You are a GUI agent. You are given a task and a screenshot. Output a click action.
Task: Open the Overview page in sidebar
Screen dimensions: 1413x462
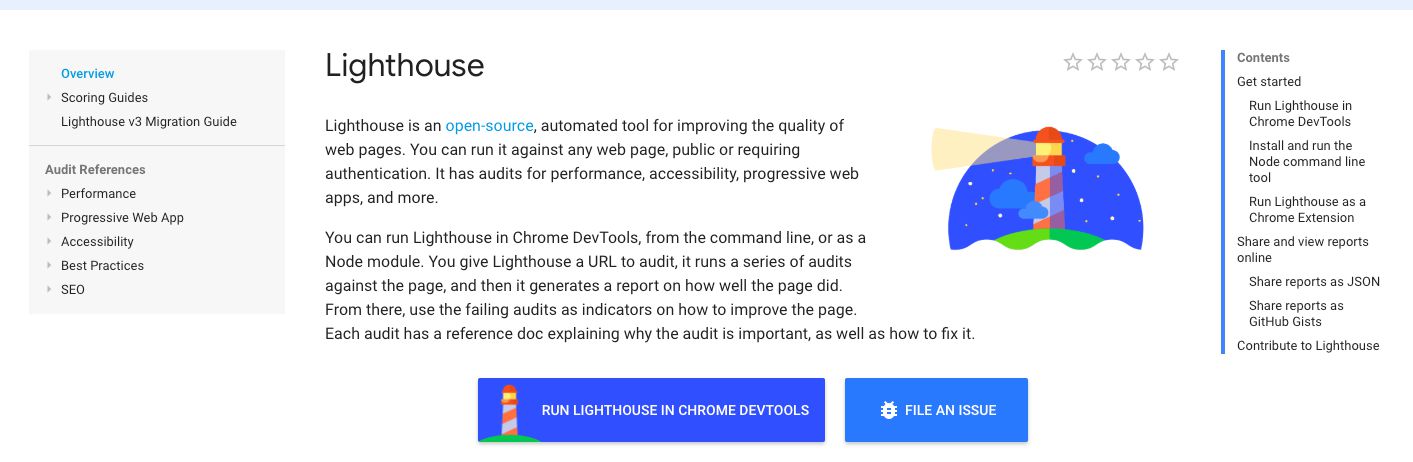tap(88, 73)
